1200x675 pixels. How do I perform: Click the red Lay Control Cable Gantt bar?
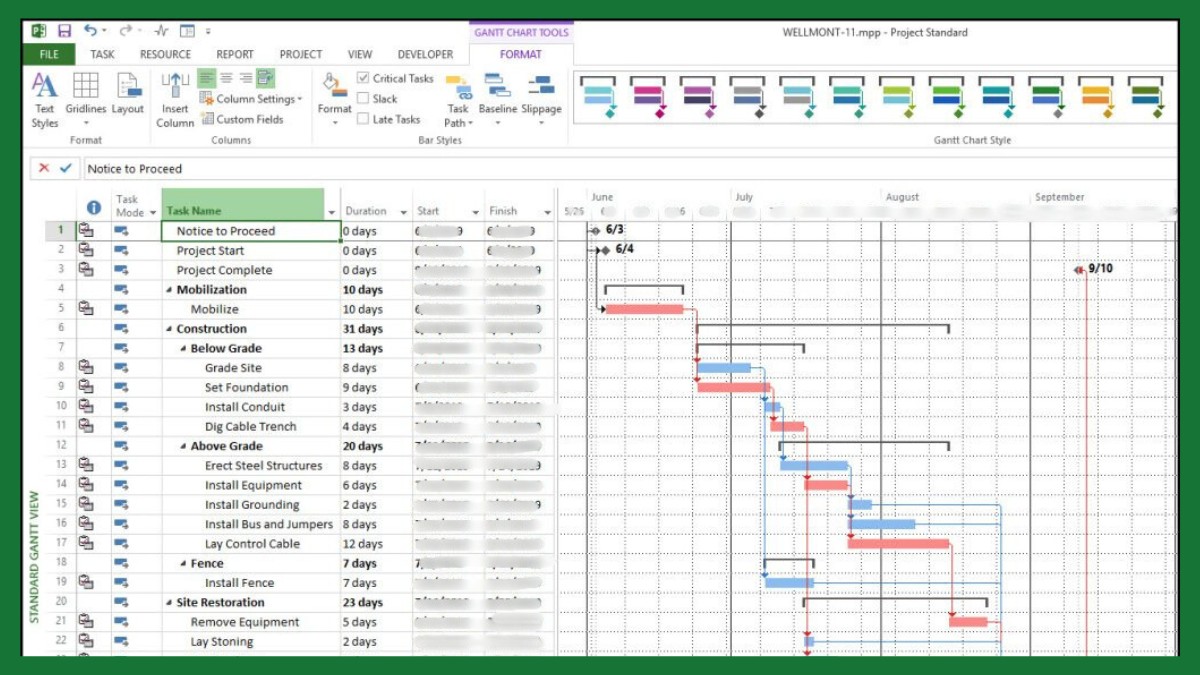click(x=898, y=544)
